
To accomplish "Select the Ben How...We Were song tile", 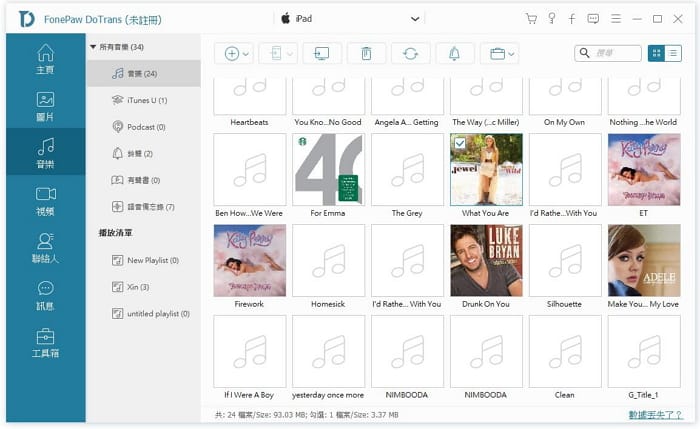I will 250,170.
